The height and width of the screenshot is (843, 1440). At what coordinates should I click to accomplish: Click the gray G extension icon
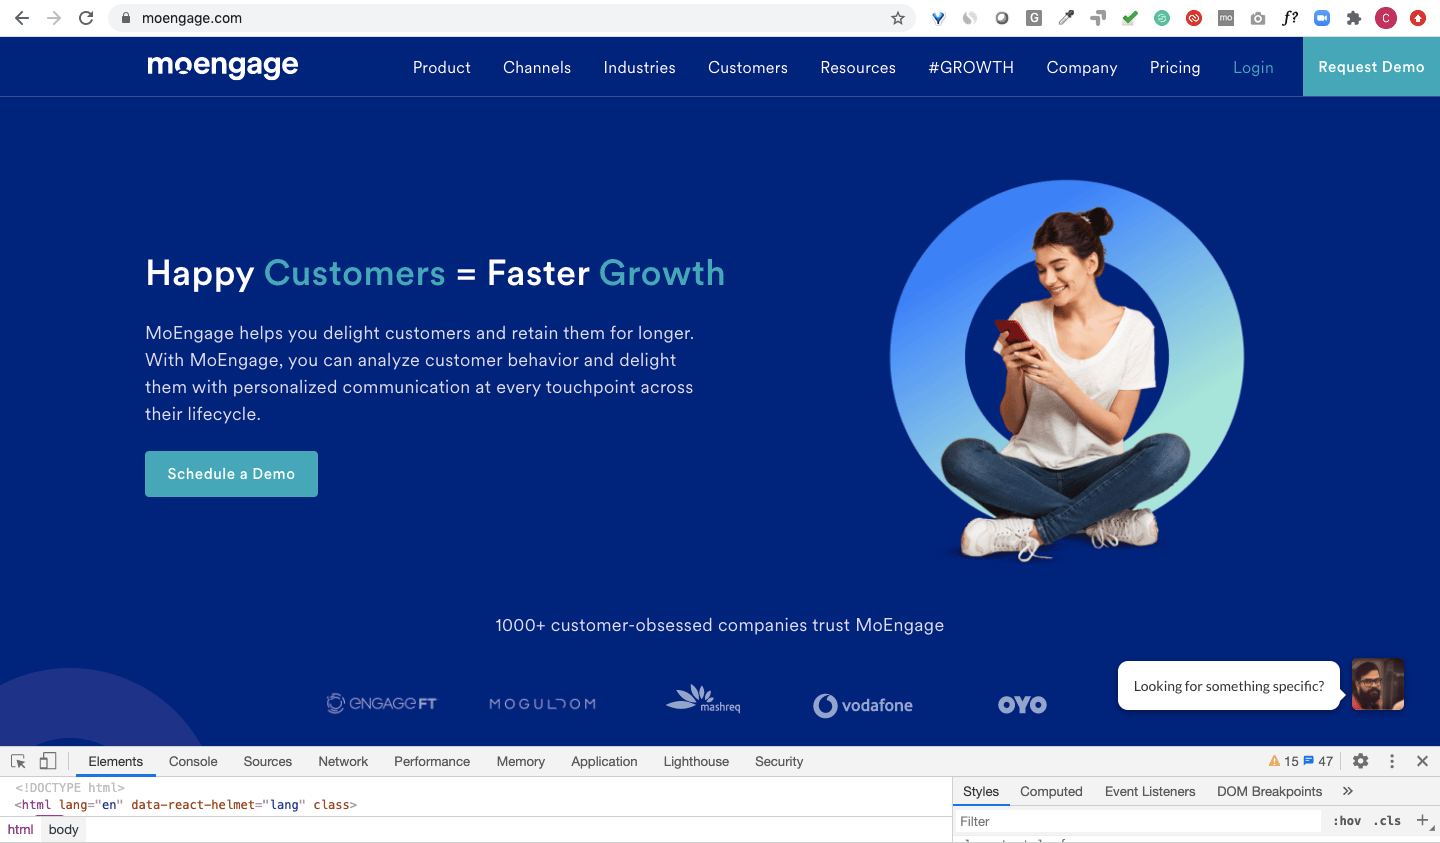pos(1034,18)
